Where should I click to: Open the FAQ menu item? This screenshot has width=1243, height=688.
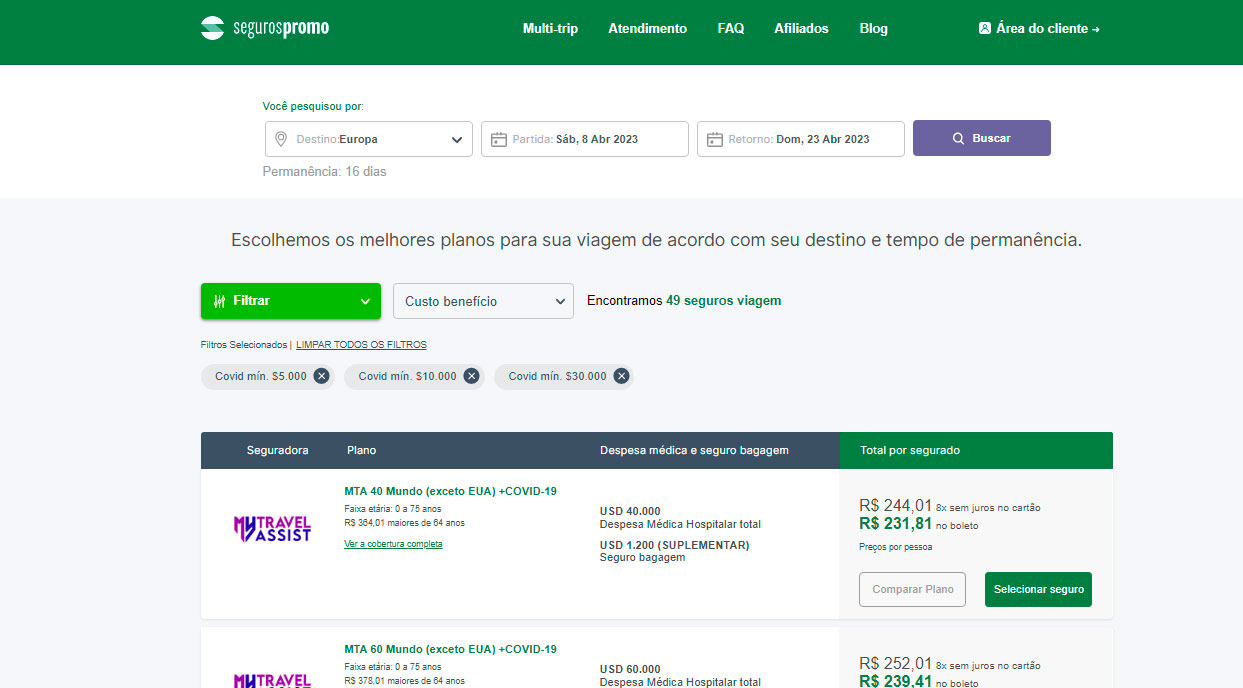731,28
